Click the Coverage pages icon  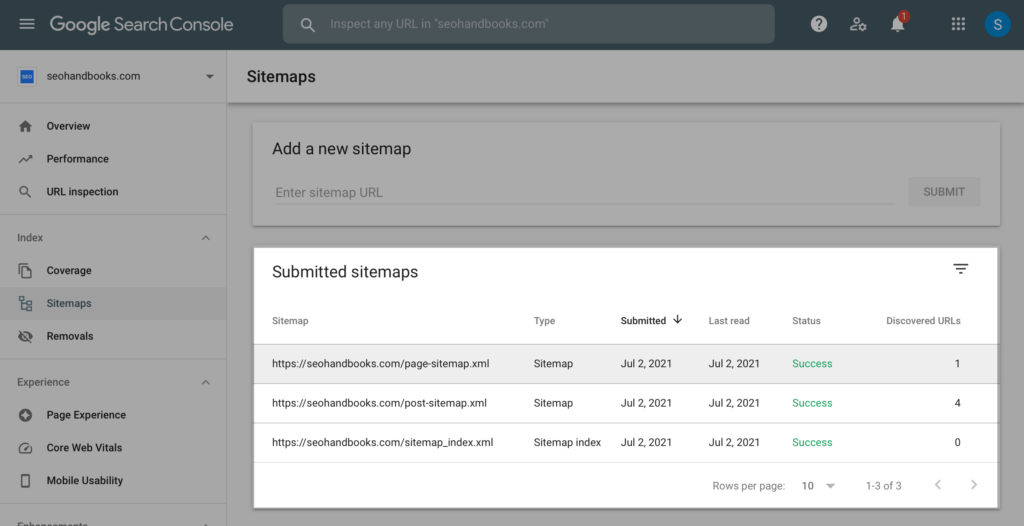[25, 271]
